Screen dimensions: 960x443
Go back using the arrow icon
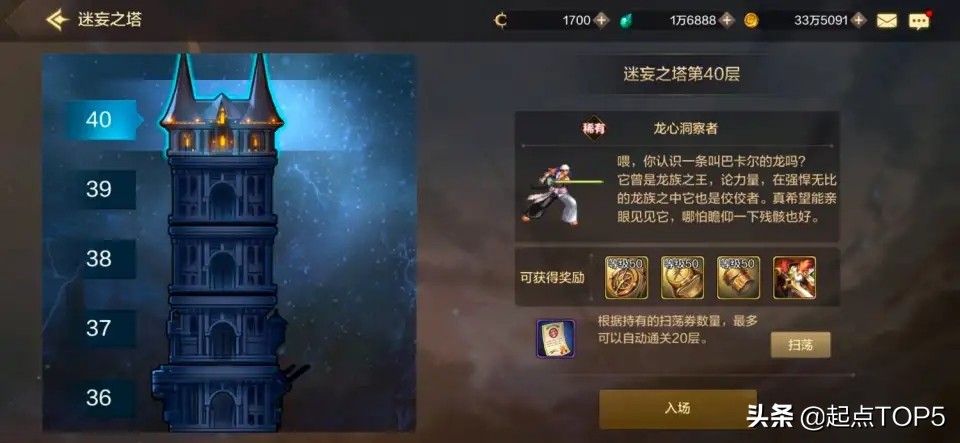tap(57, 20)
